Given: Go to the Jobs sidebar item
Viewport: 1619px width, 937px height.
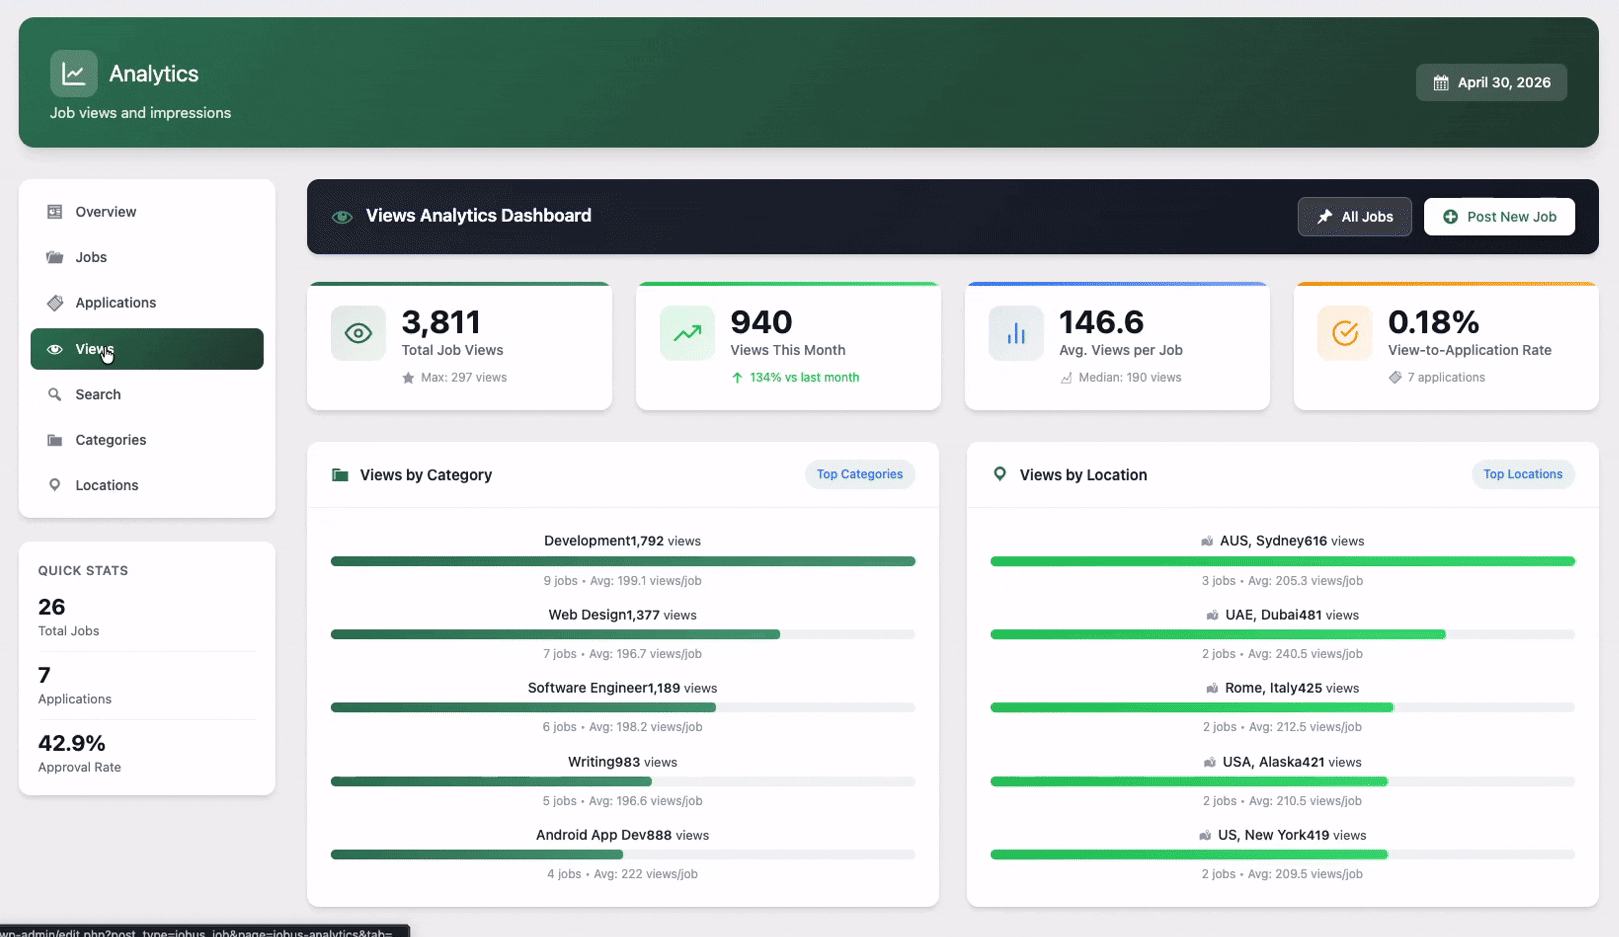Looking at the screenshot, I should pyautogui.click(x=91, y=257).
